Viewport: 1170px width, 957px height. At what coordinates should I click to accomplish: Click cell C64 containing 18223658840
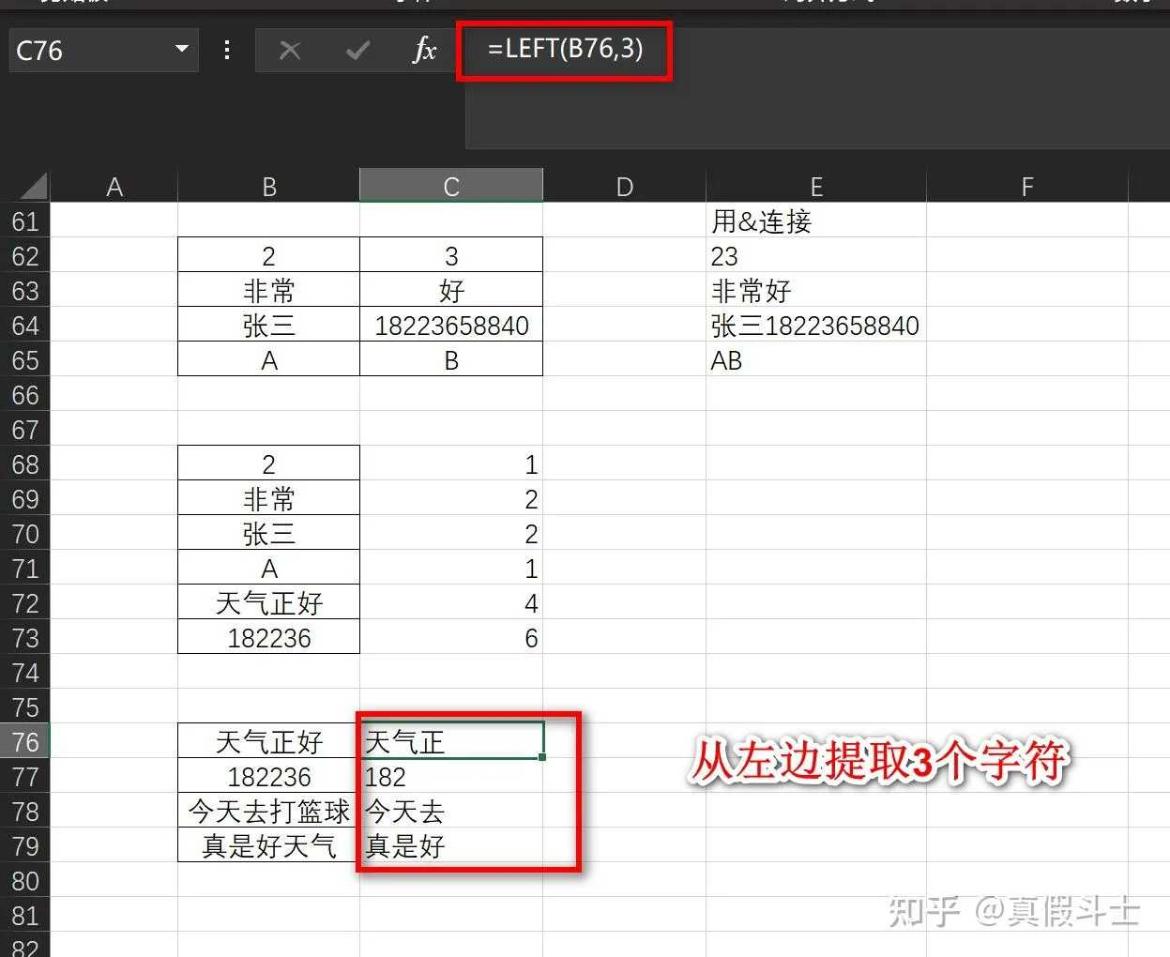451,325
